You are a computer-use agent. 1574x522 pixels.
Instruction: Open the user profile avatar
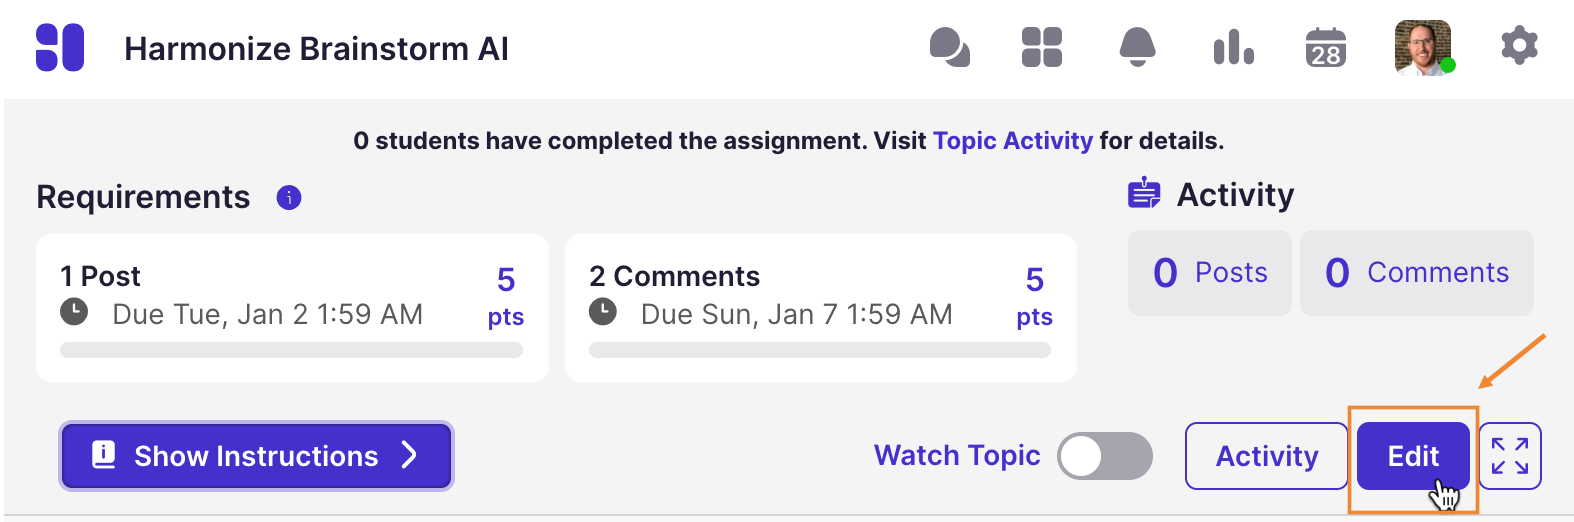tap(1422, 47)
